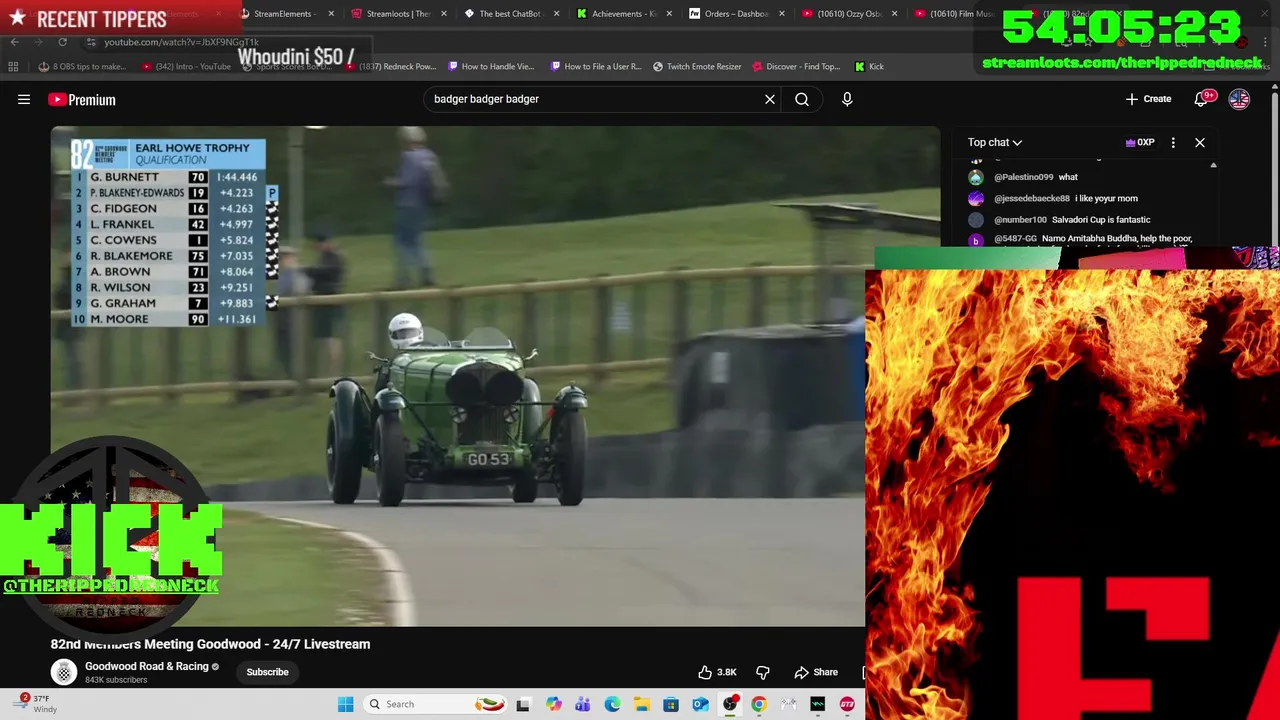This screenshot has height=720, width=1280.
Task: Select @jessedebaecke88 chat message
Action: 1066,198
